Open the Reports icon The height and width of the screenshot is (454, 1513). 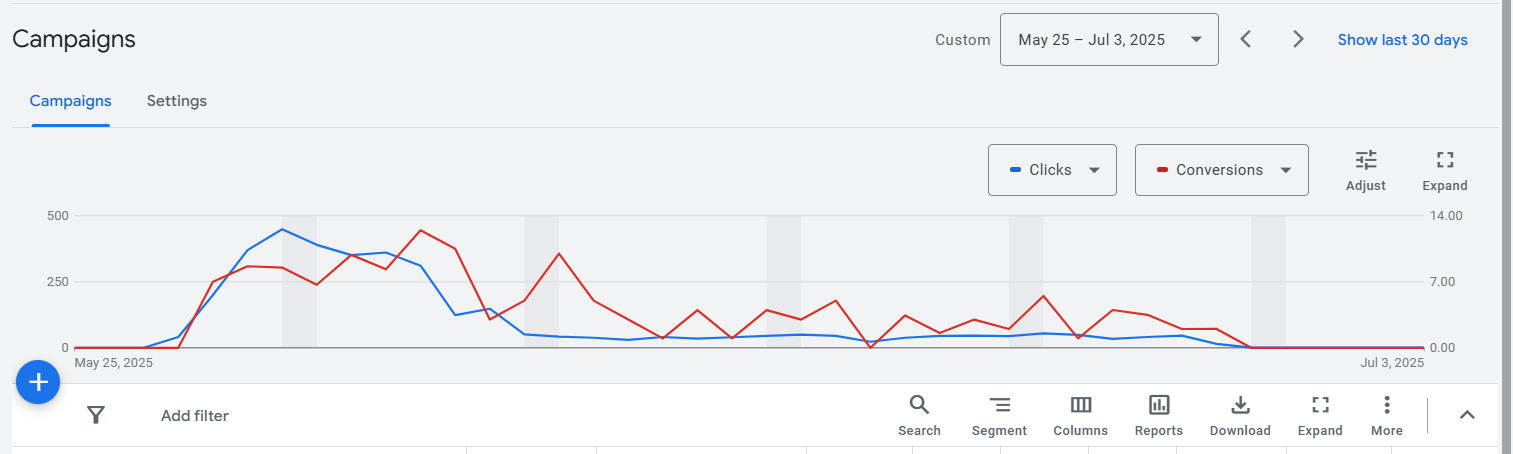(x=1158, y=415)
